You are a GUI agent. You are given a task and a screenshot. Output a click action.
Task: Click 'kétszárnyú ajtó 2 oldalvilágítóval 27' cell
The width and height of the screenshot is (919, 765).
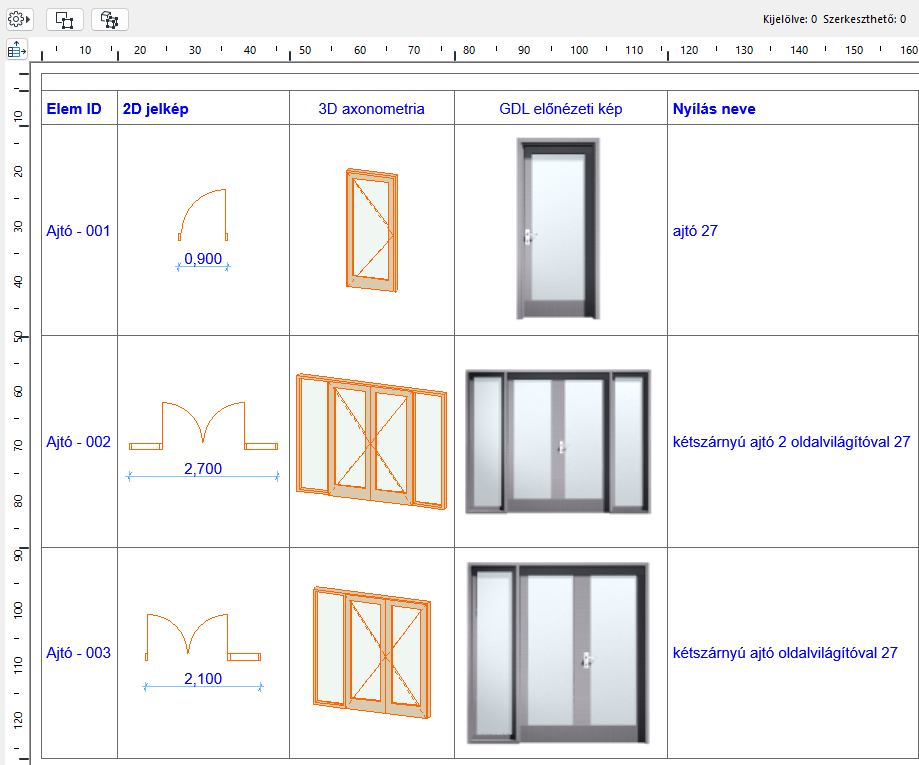point(791,441)
